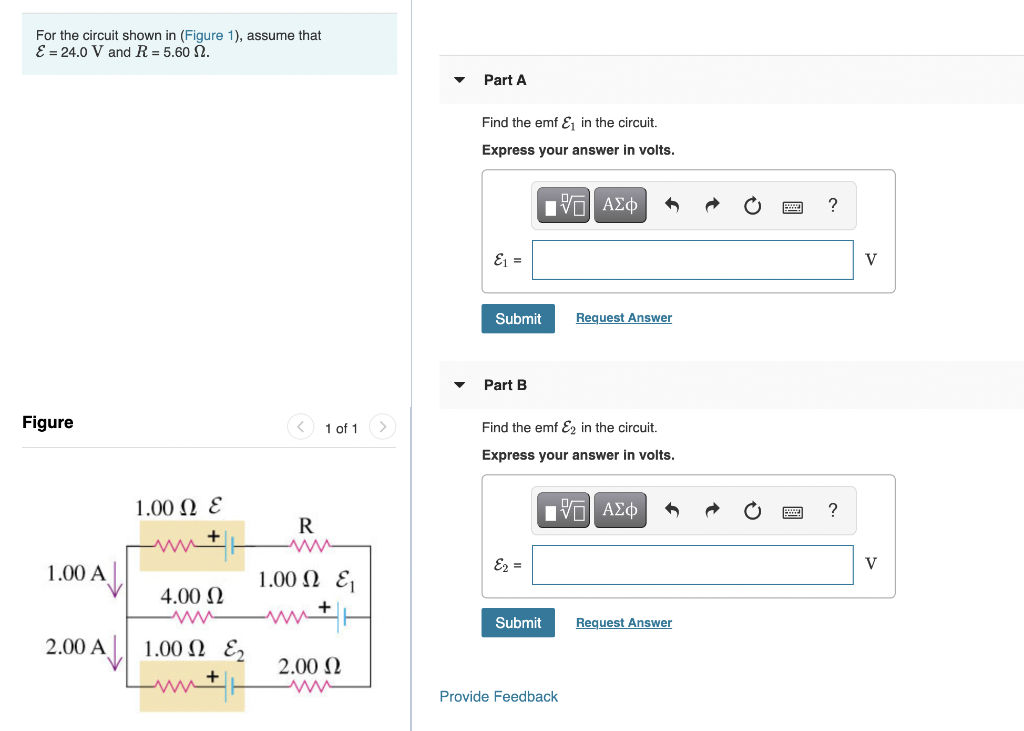Click the circuit diagram figure
The image size is (1024, 731).
click(x=209, y=603)
